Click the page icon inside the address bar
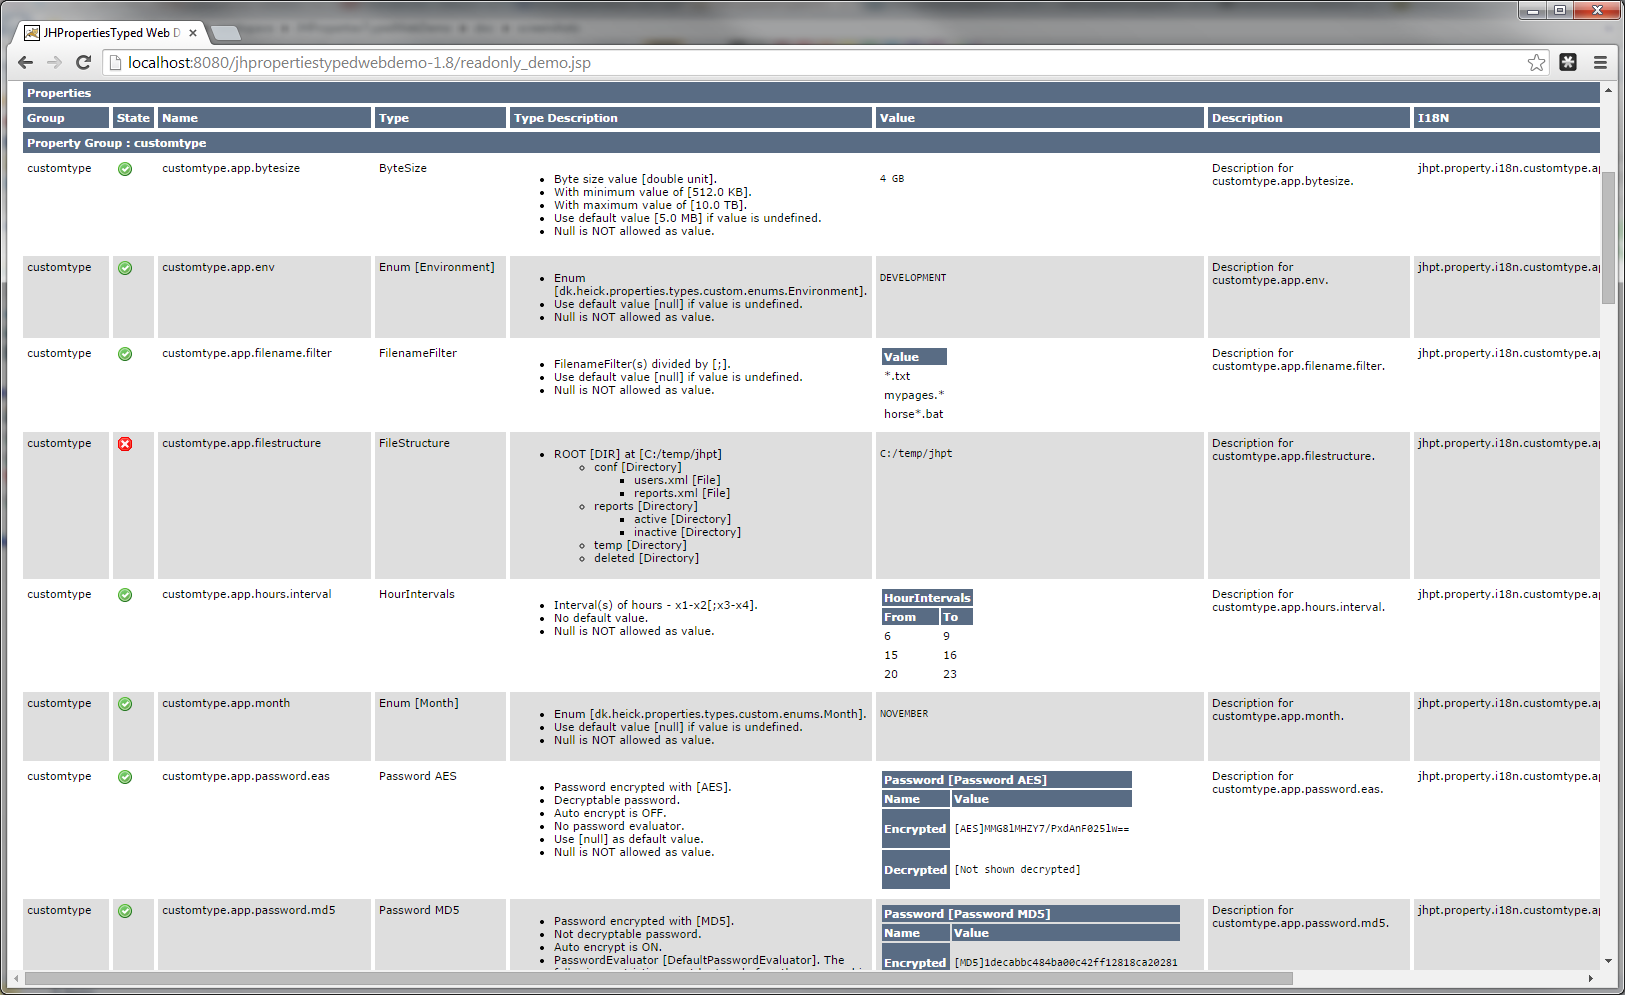Screen dimensions: 1625x995 116,62
